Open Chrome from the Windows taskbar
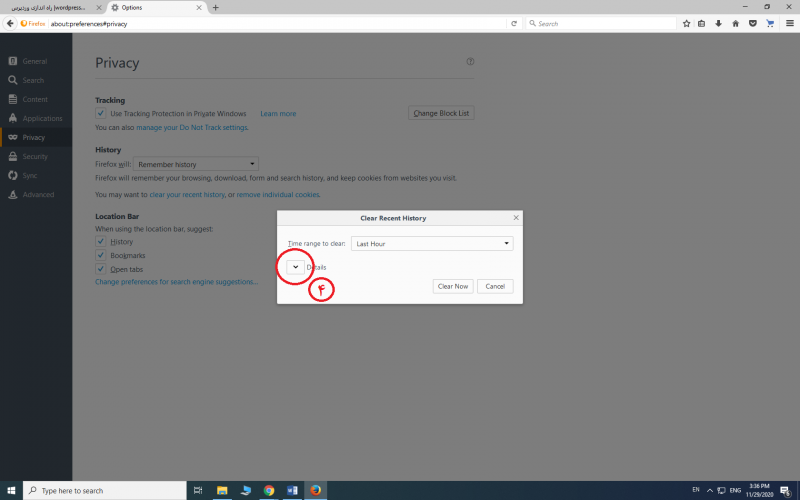 tap(269, 490)
